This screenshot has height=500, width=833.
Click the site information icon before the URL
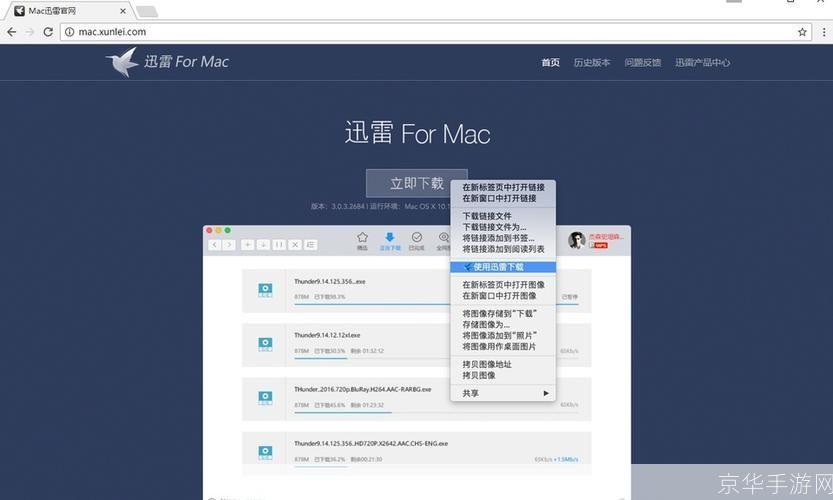(x=70, y=32)
